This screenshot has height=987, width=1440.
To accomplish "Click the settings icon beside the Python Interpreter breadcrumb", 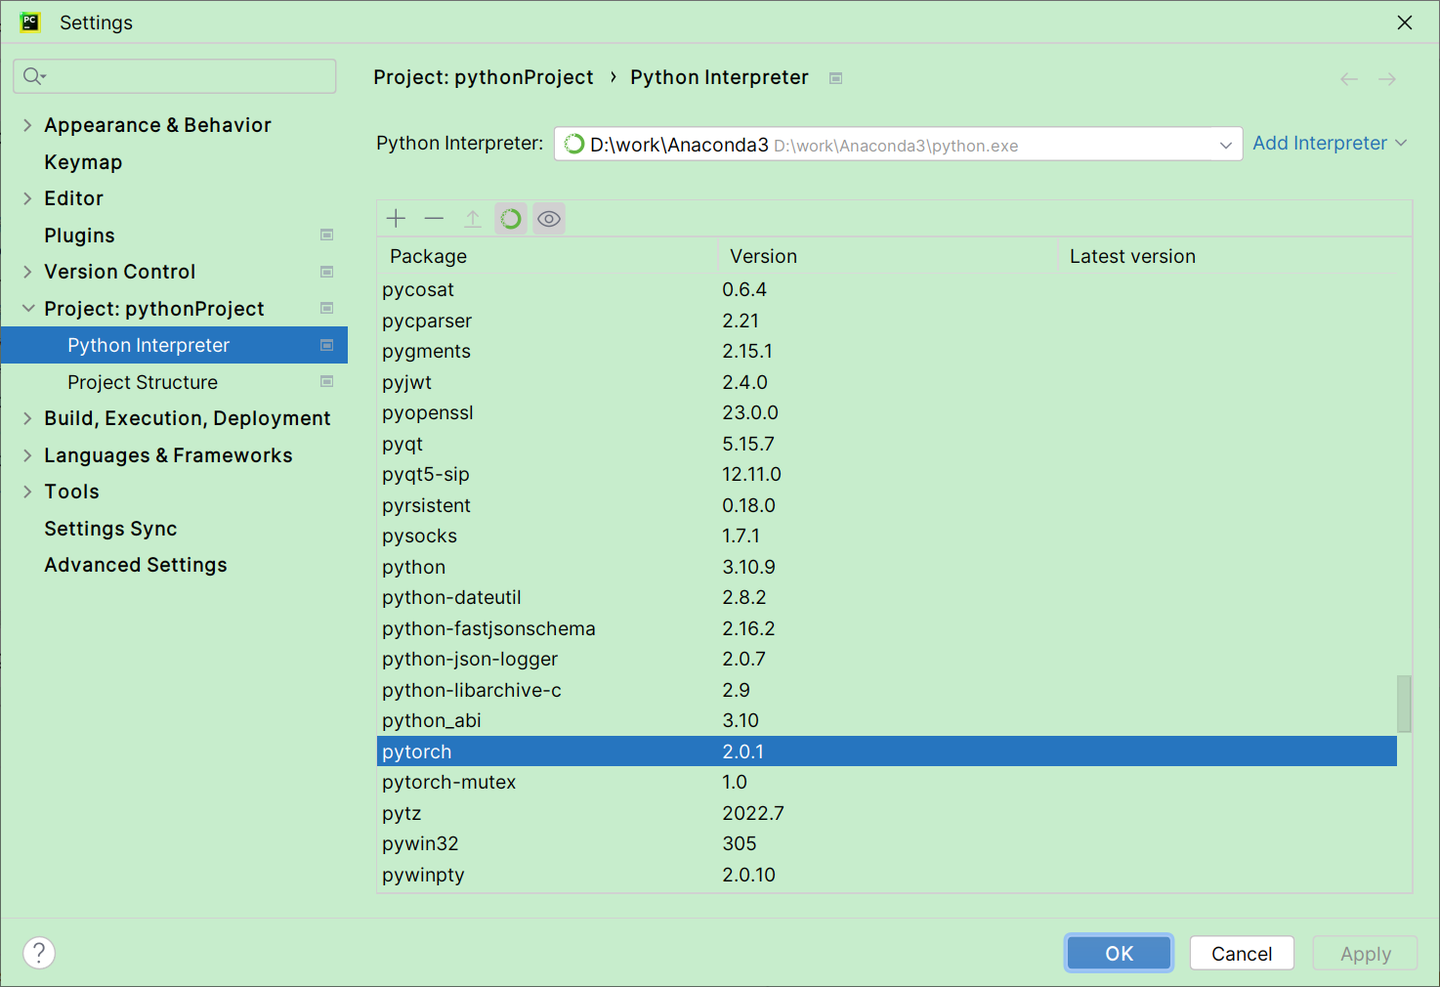I will point(836,77).
